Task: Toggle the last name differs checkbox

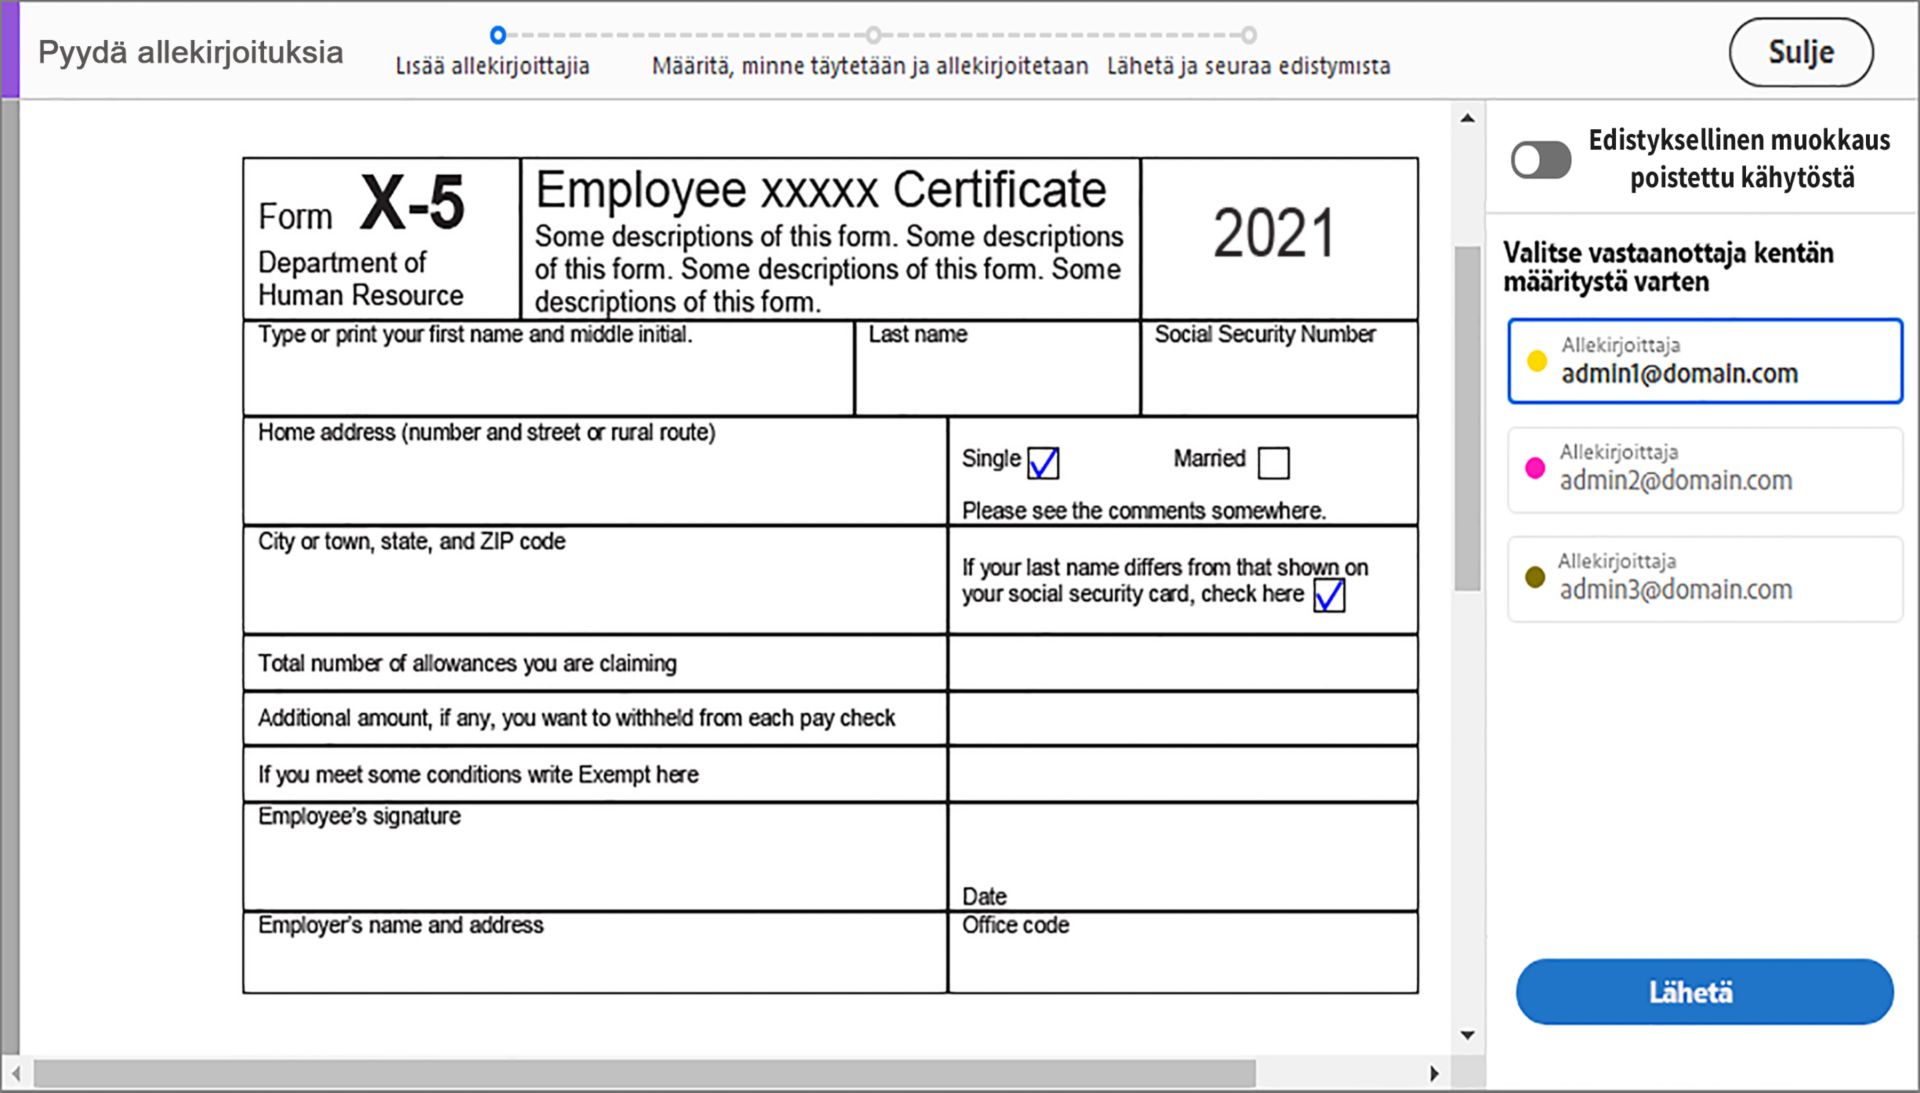Action: (x=1329, y=596)
